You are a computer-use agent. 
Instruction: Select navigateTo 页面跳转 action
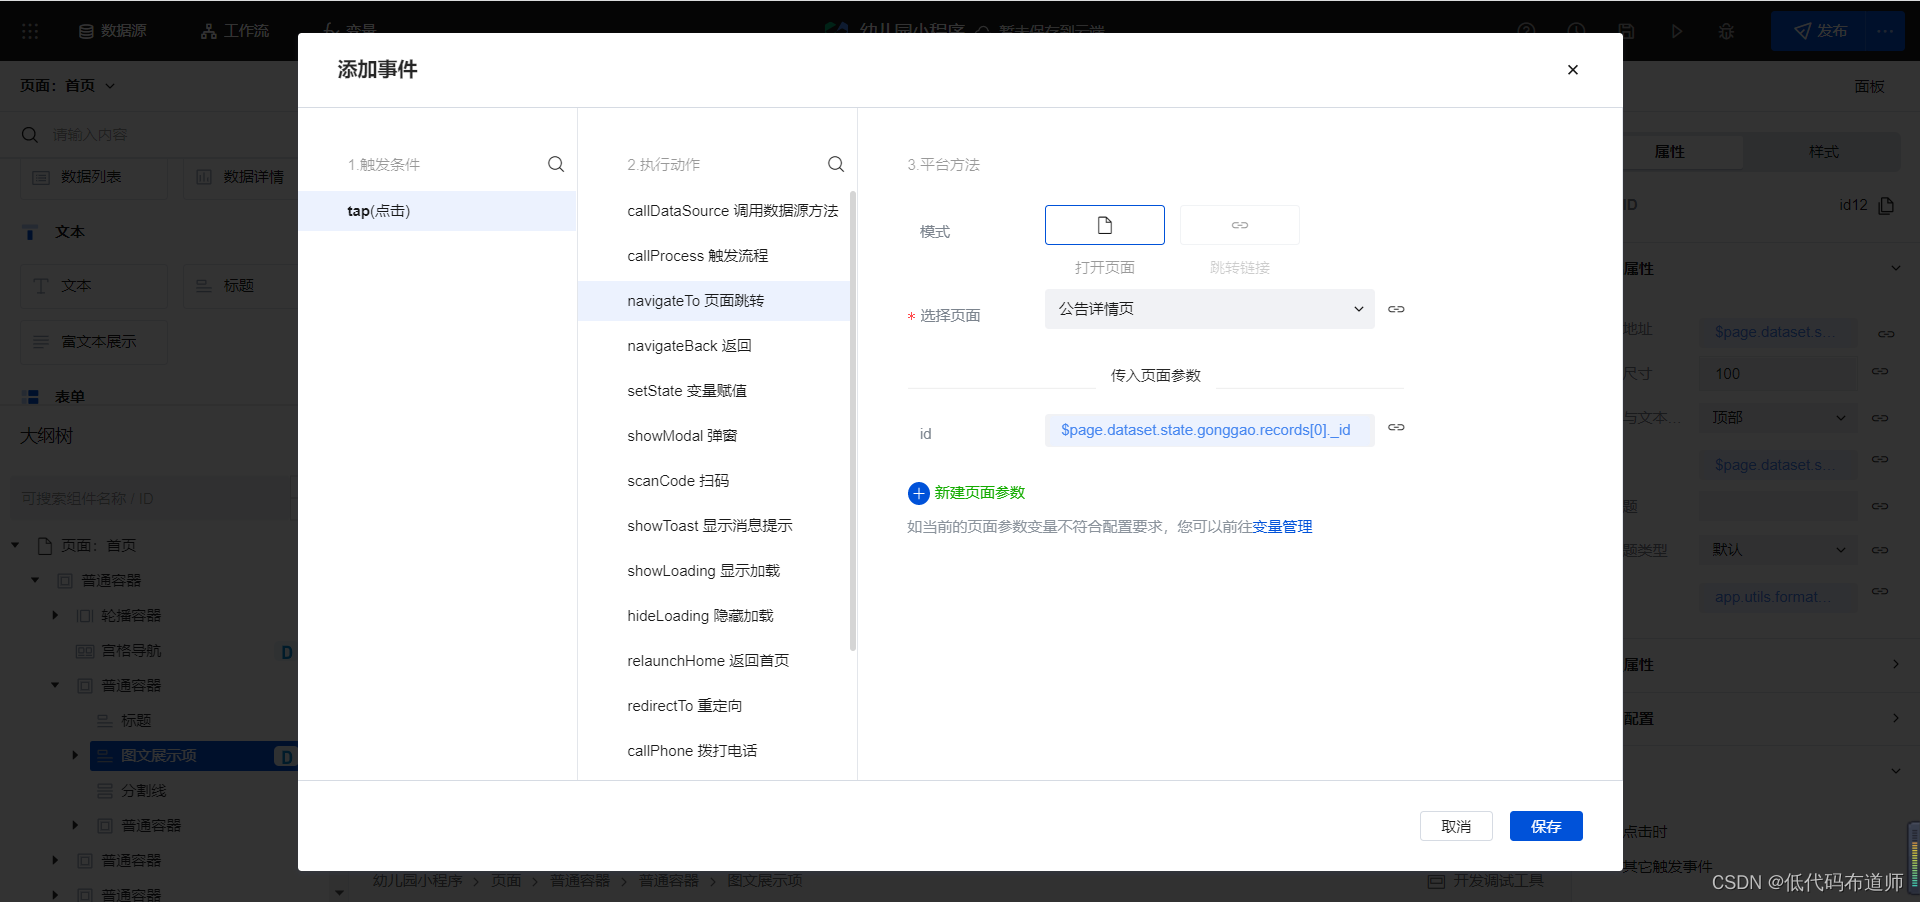(x=714, y=301)
